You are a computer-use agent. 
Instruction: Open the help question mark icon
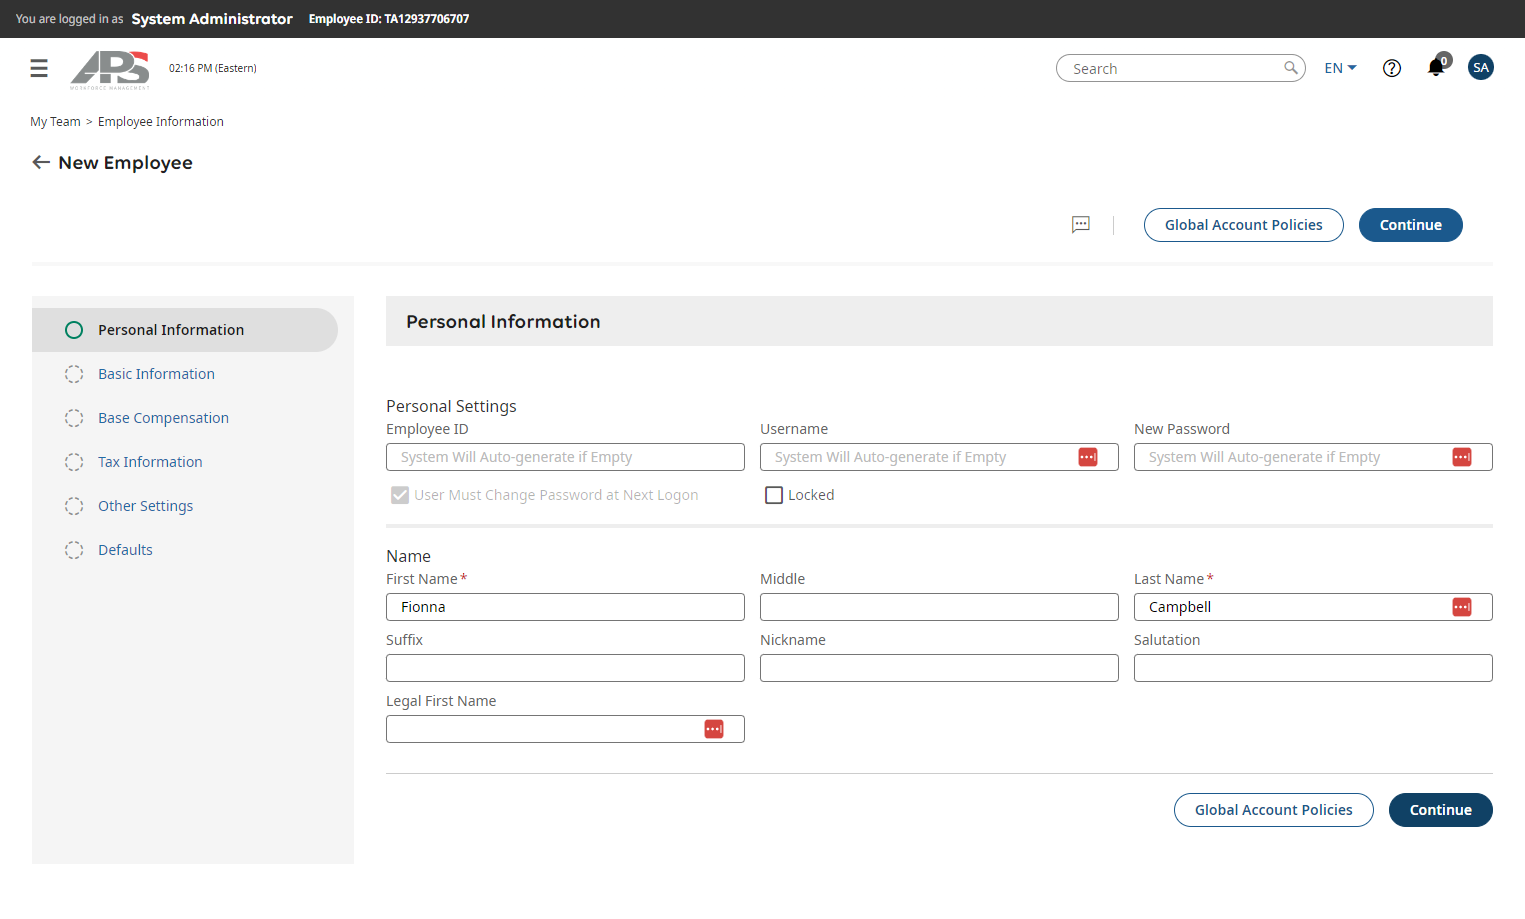pyautogui.click(x=1391, y=68)
